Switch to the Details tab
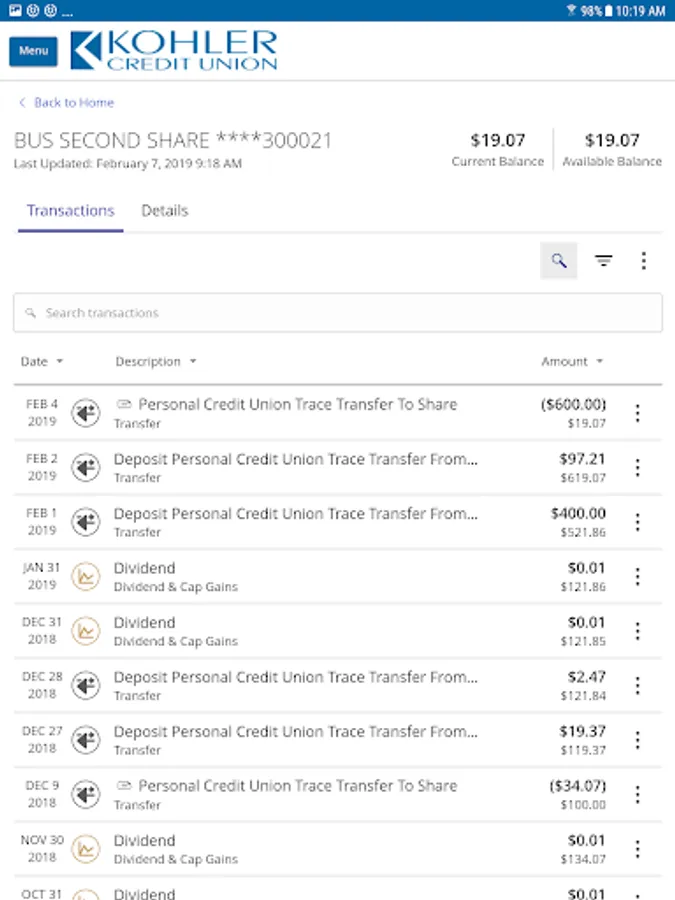Image resolution: width=675 pixels, height=900 pixels. coord(165,211)
